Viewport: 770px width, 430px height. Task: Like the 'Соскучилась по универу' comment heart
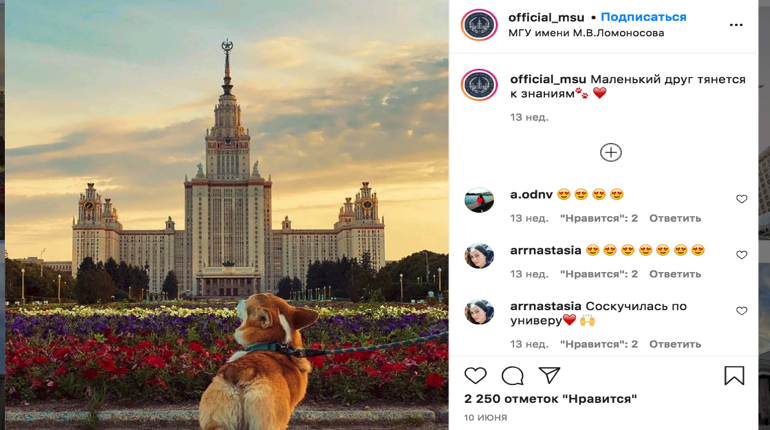[x=742, y=311]
